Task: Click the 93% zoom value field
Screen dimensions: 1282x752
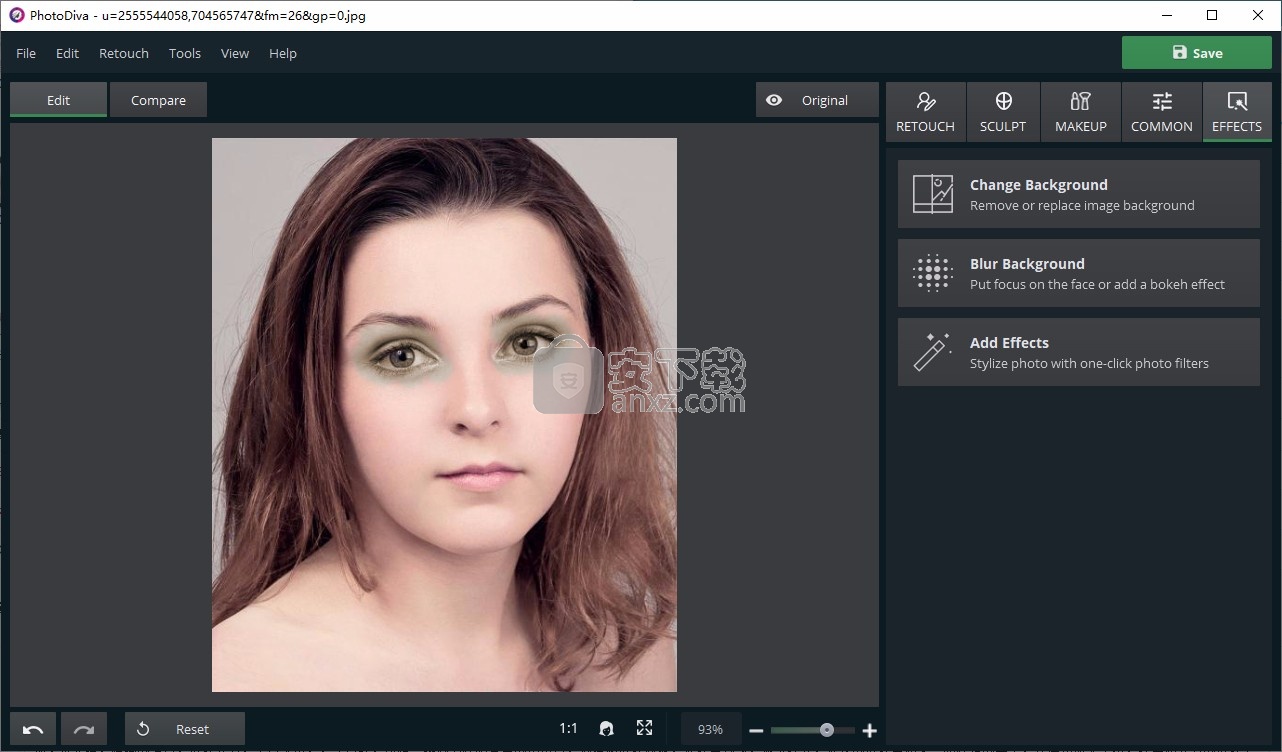Action: pyautogui.click(x=710, y=729)
